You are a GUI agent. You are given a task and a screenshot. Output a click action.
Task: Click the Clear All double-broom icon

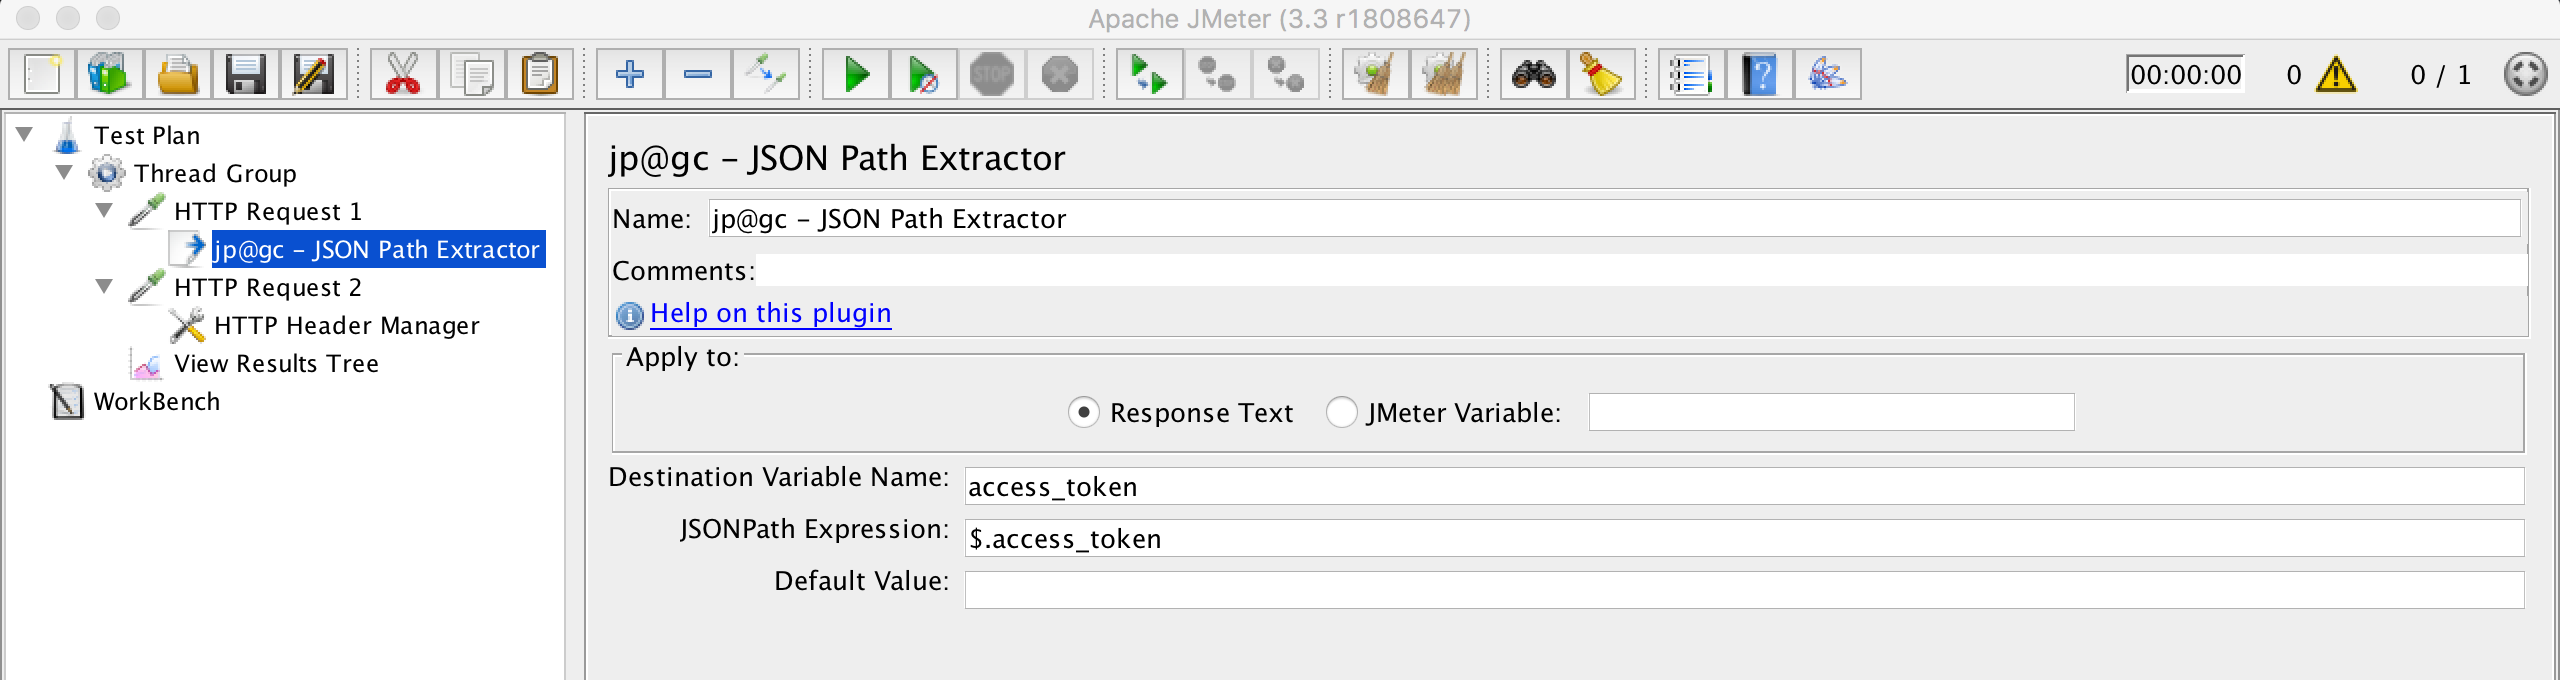pyautogui.click(x=1443, y=75)
